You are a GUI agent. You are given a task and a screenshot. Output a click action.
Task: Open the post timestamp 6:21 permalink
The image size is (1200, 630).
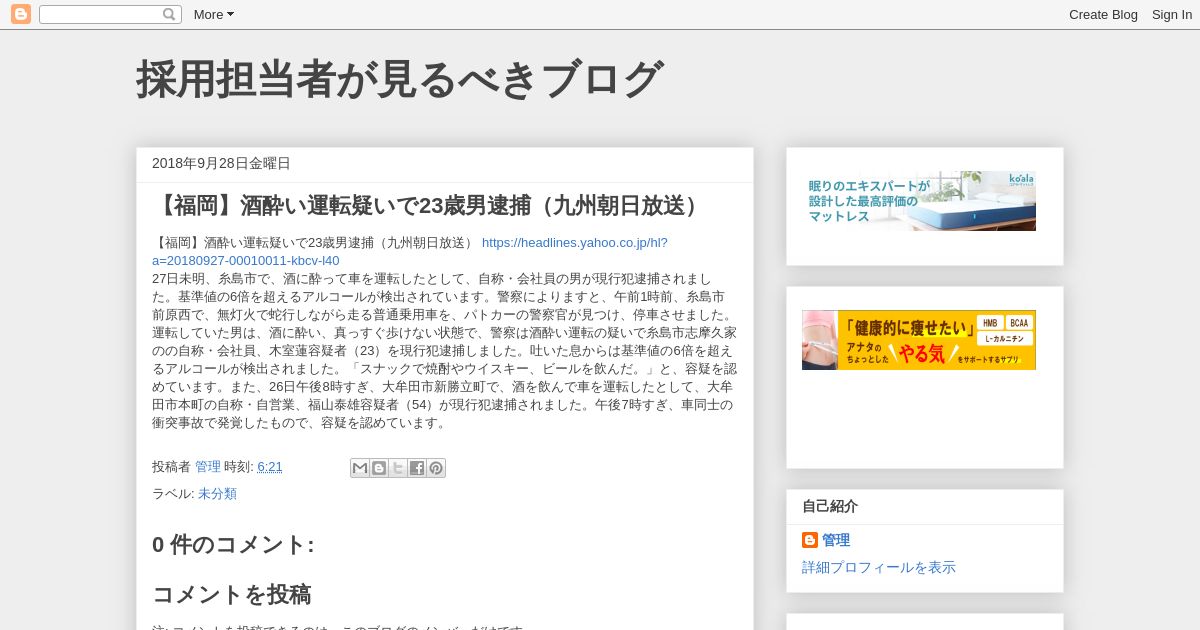click(270, 467)
